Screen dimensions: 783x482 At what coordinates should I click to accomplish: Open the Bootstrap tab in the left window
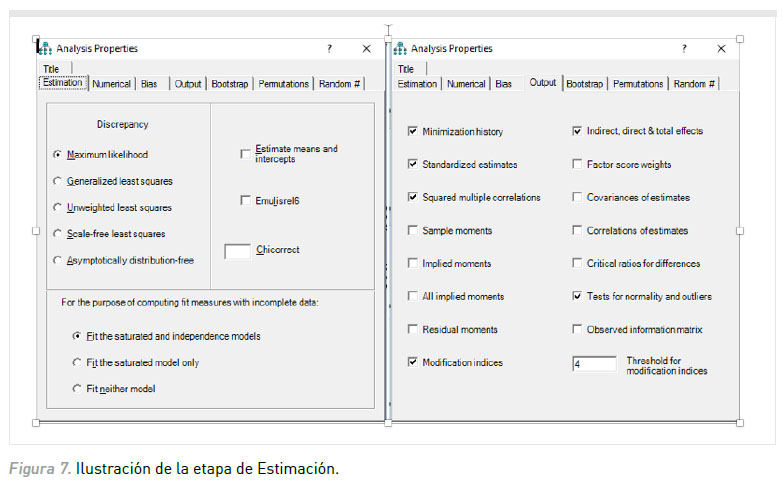[x=230, y=84]
